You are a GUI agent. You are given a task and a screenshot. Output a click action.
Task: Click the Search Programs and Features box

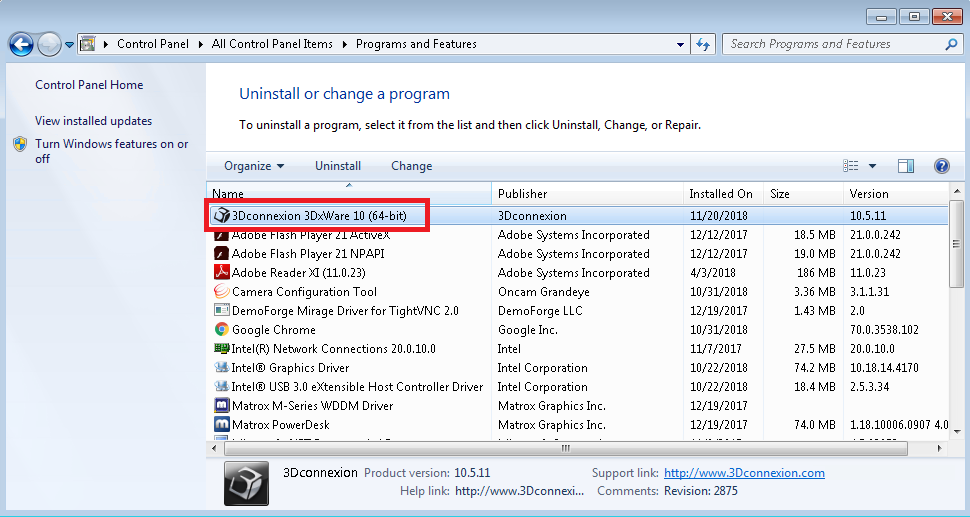coord(836,44)
